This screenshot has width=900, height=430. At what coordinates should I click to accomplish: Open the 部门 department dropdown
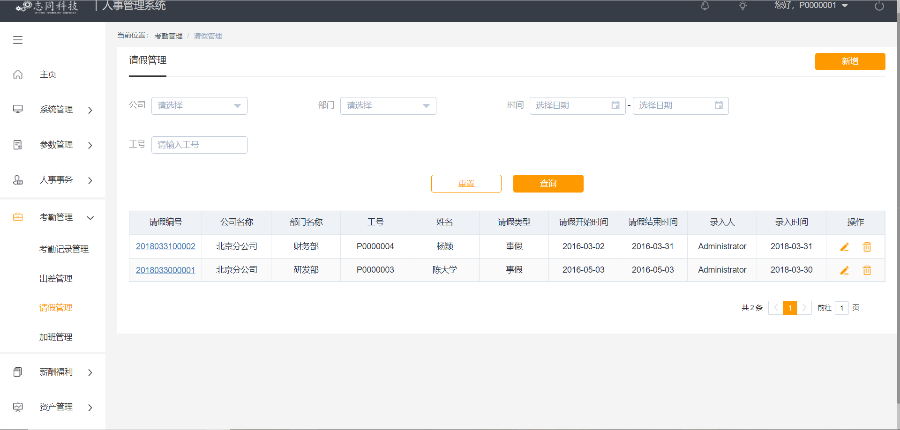pos(389,106)
